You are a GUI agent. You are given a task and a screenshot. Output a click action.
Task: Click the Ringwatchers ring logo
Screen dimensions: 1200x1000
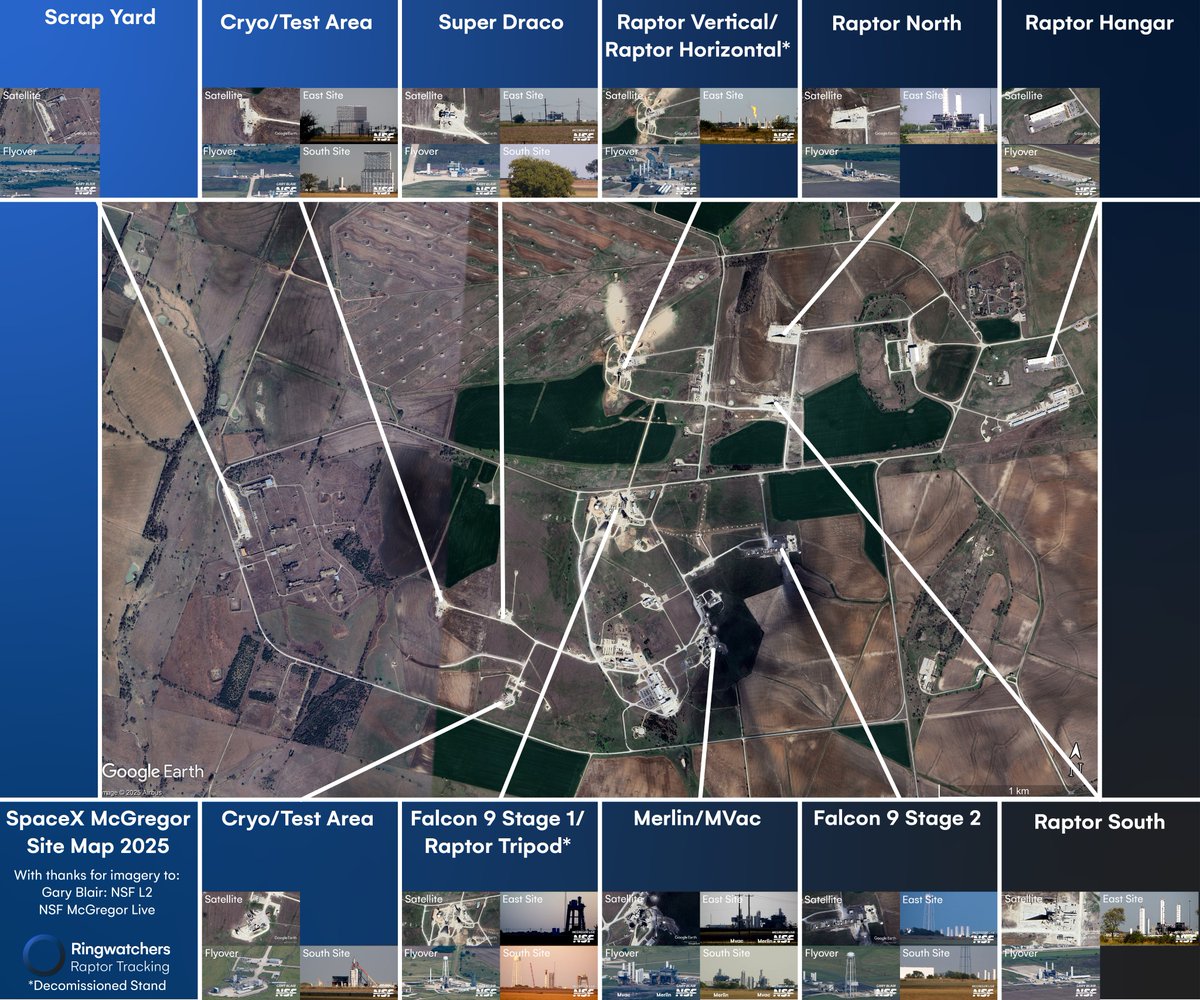pos(44,955)
